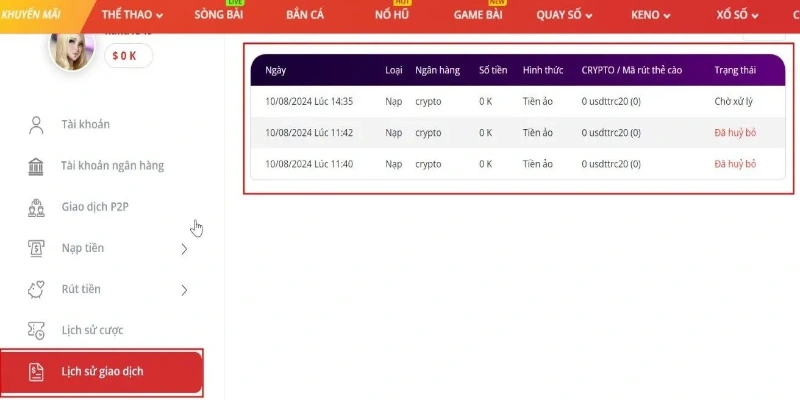This screenshot has width=800, height=400.
Task: Click the Giao dịch P2P icon
Action: click(37, 207)
